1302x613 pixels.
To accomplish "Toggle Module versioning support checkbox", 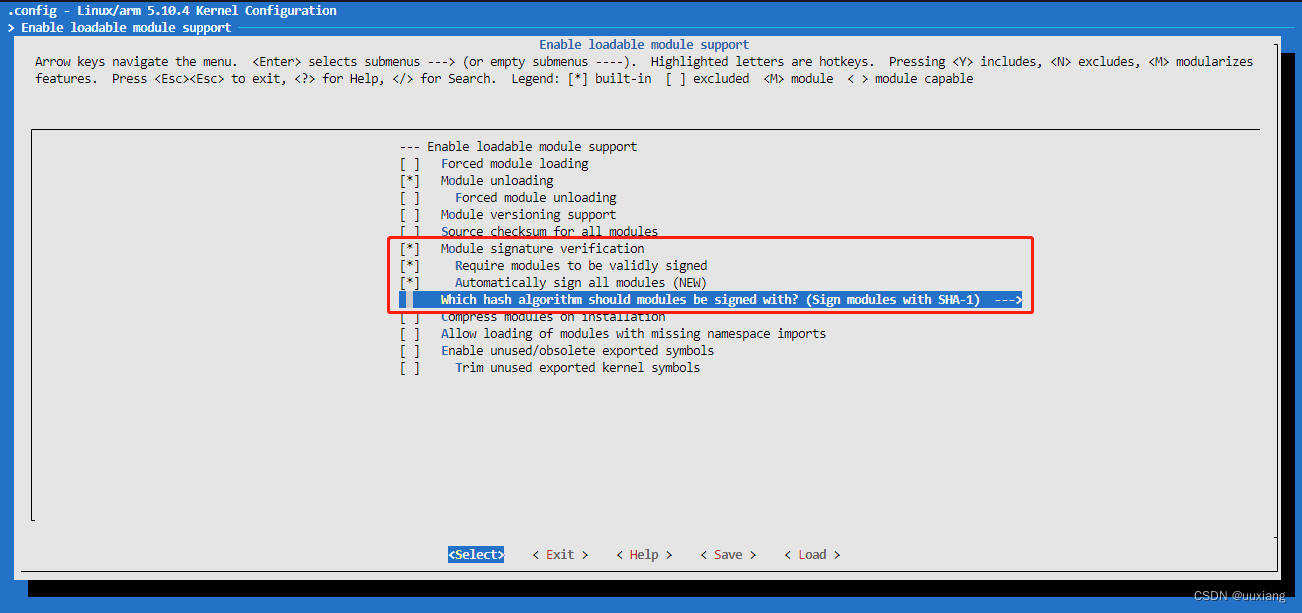I will (410, 215).
